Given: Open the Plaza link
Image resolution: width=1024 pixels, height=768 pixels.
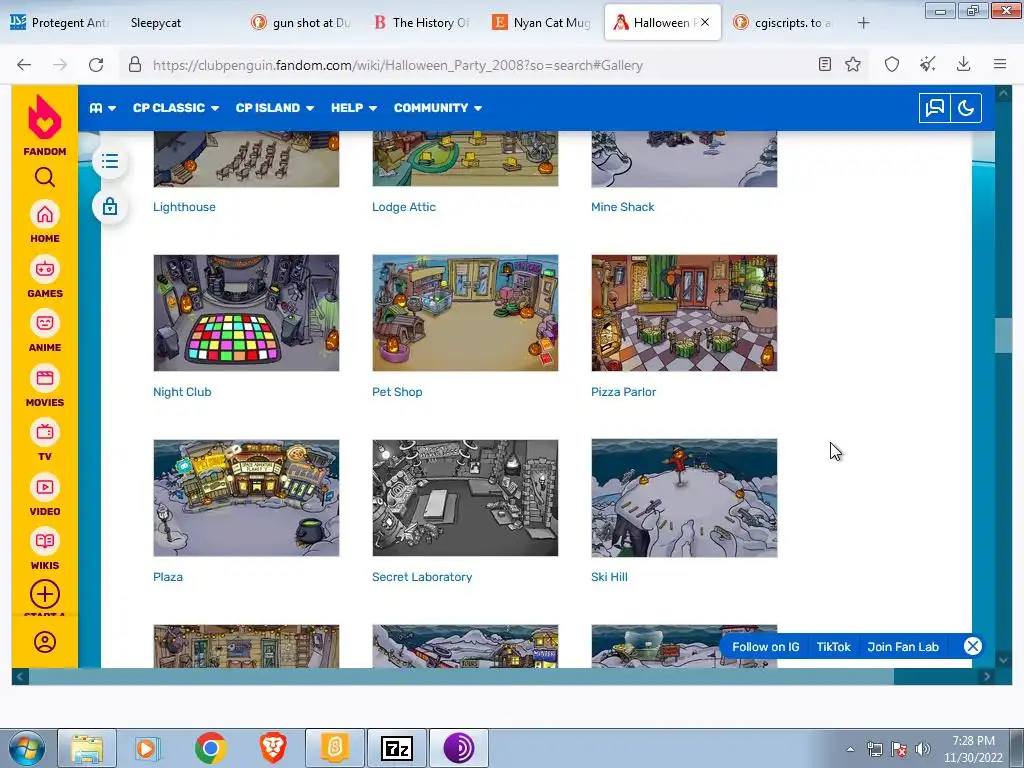Looking at the screenshot, I should (x=168, y=577).
